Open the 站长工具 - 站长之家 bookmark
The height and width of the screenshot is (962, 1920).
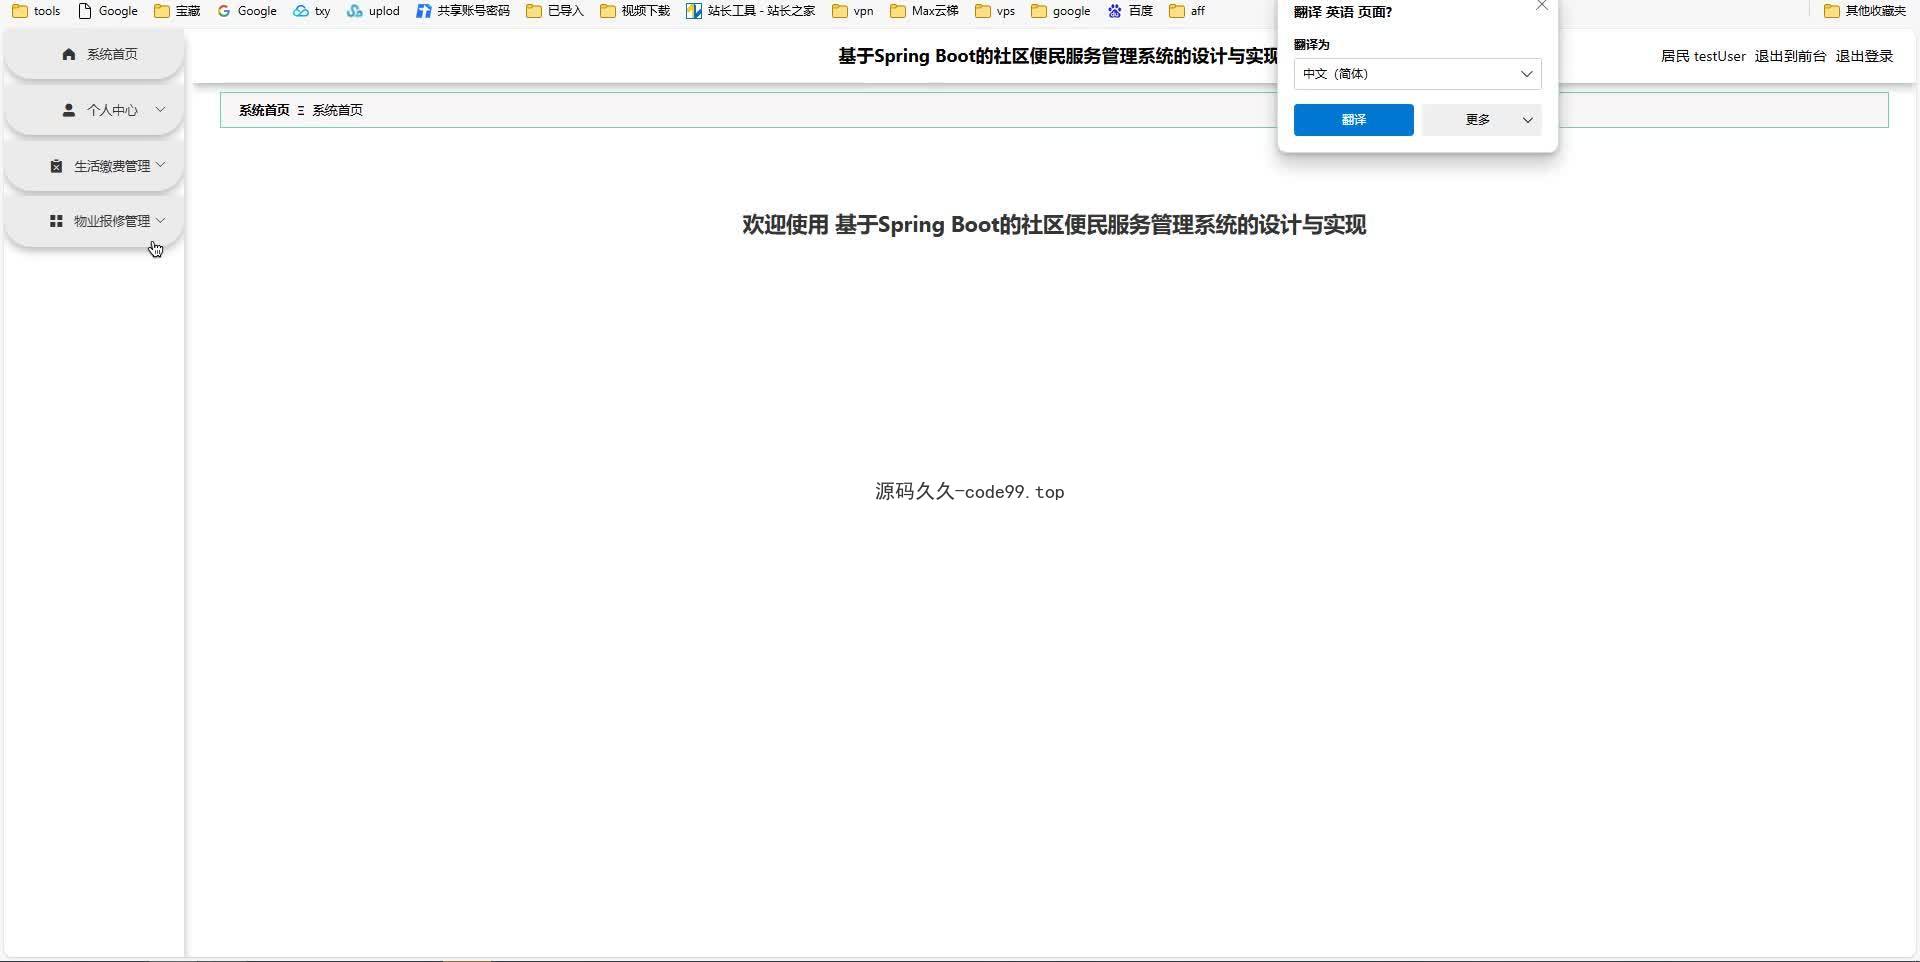point(750,11)
